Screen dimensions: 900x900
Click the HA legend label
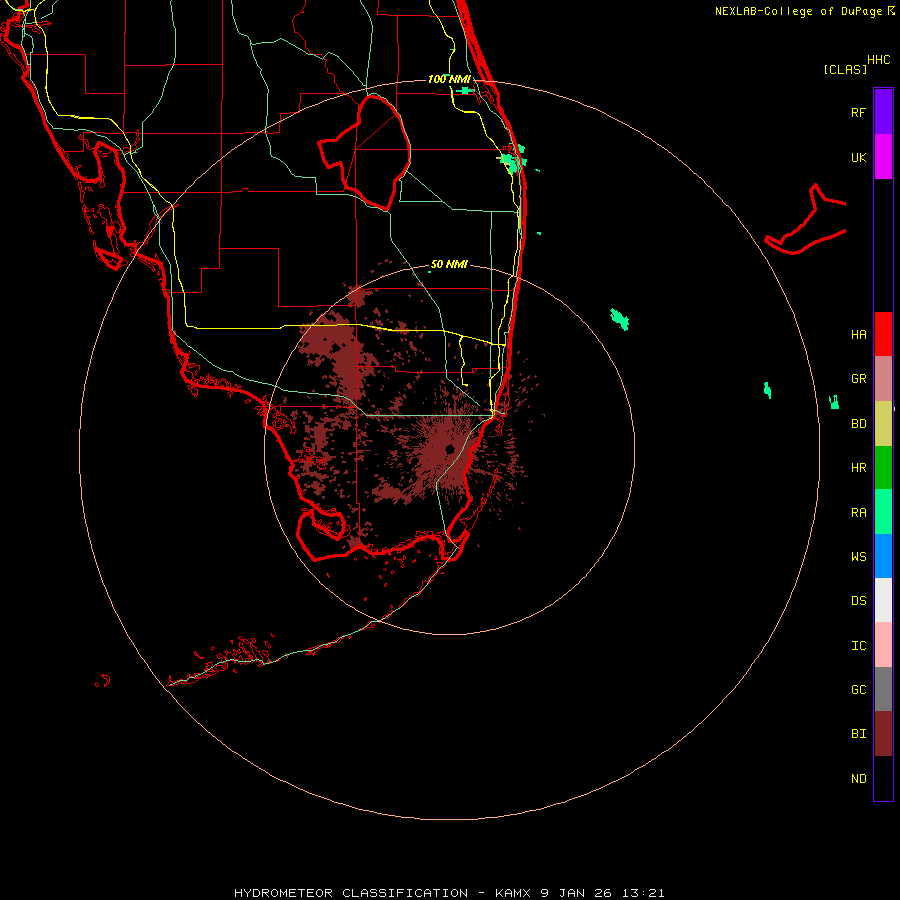(858, 334)
